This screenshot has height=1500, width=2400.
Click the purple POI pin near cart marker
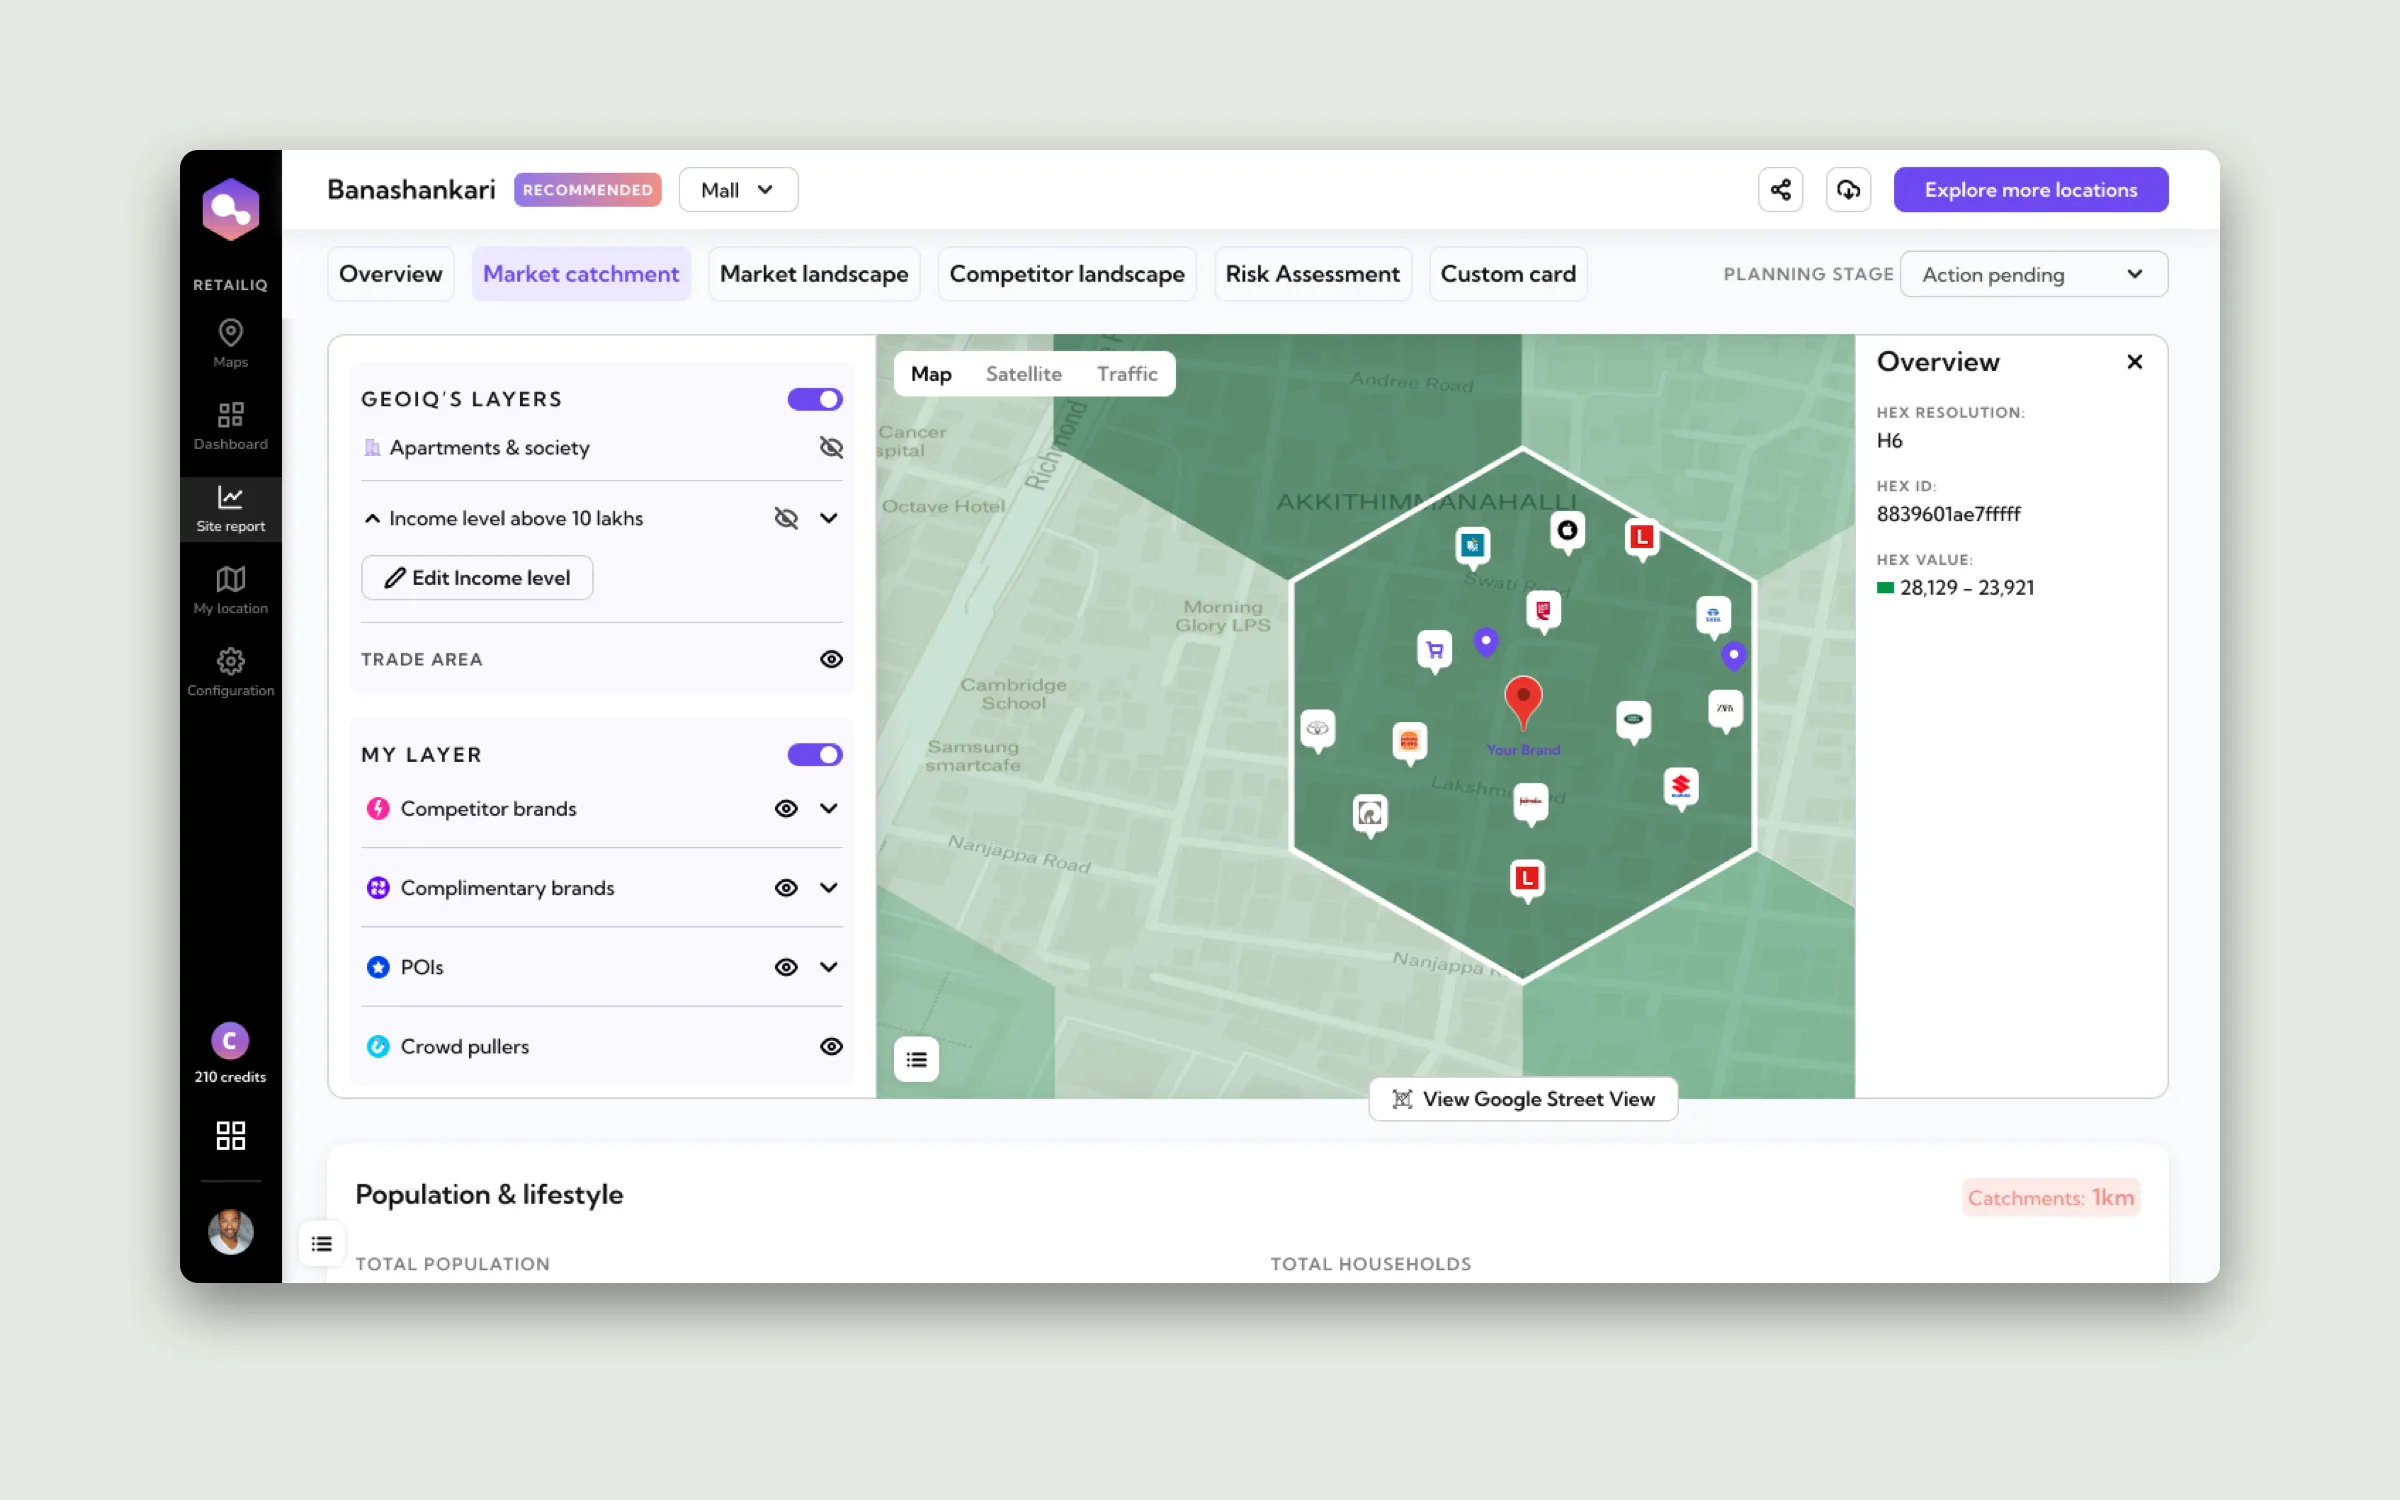coord(1486,641)
